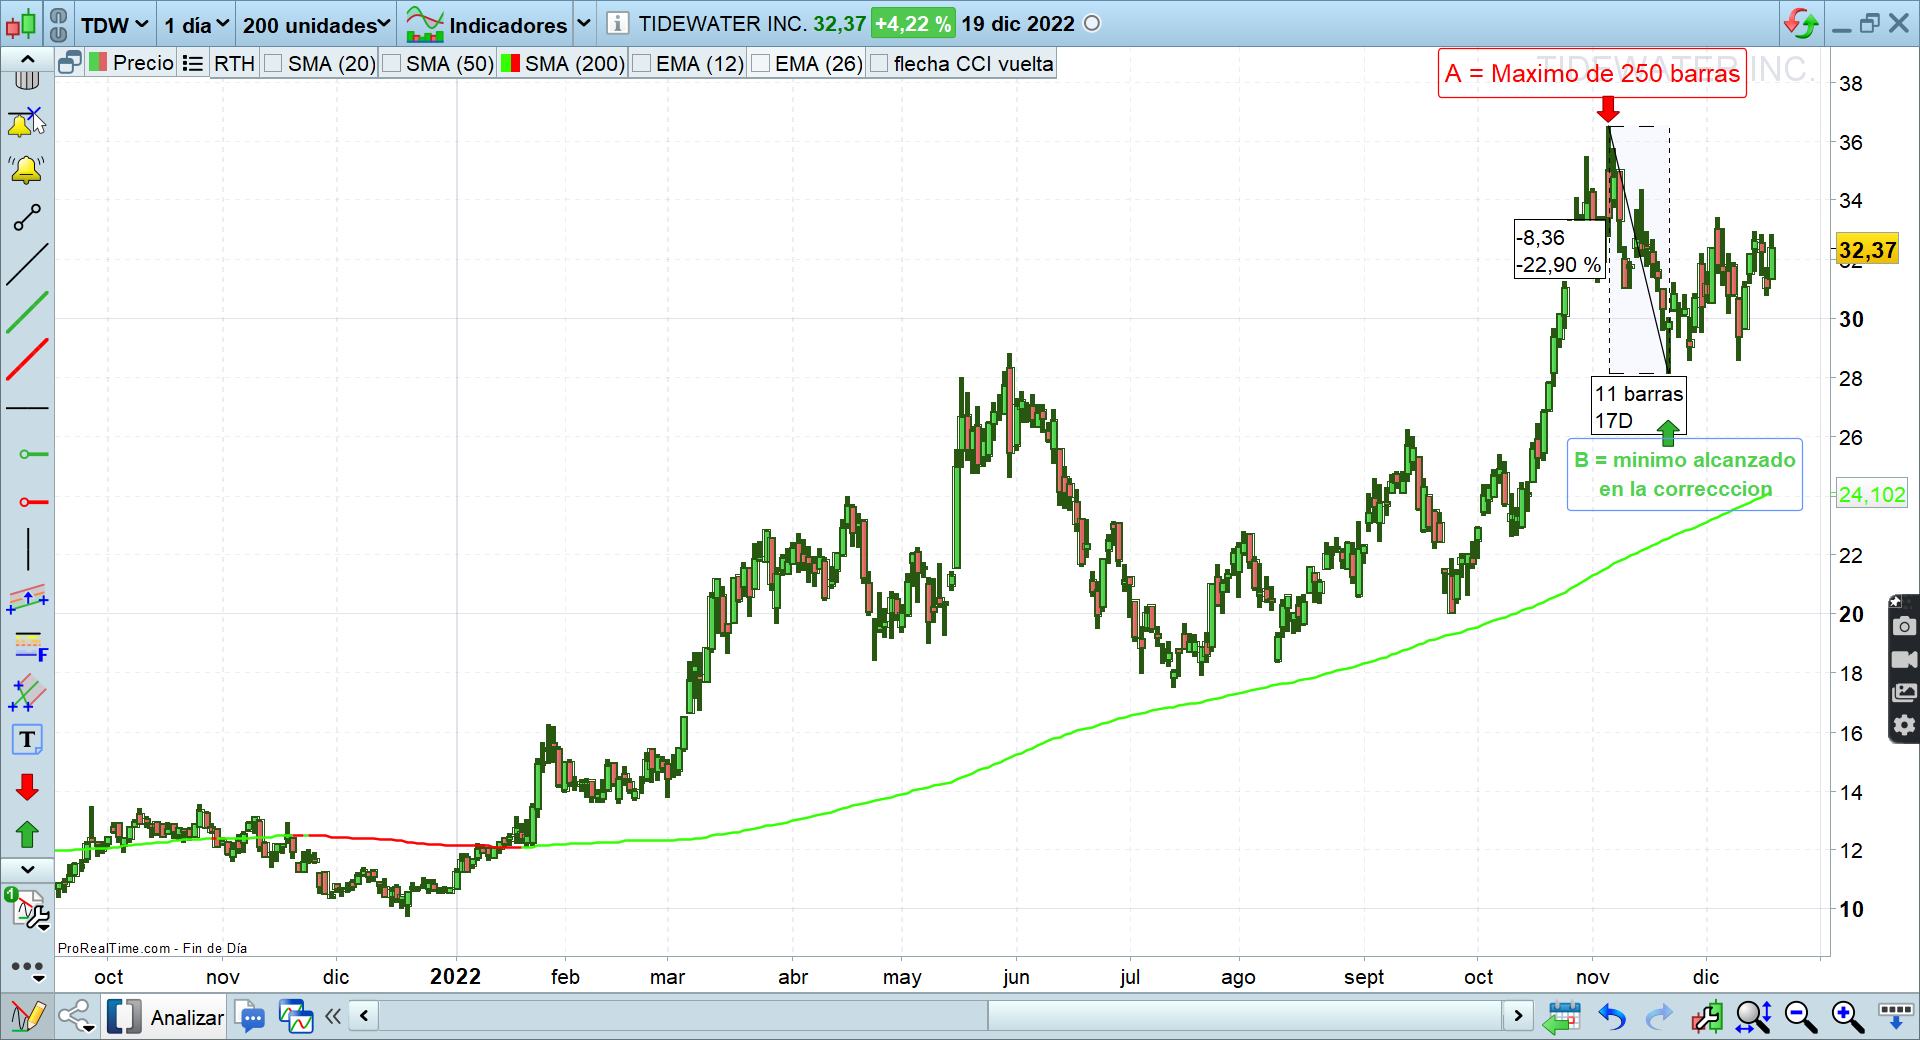
Task: Open the chat speech bubble icon
Action: 250,1017
